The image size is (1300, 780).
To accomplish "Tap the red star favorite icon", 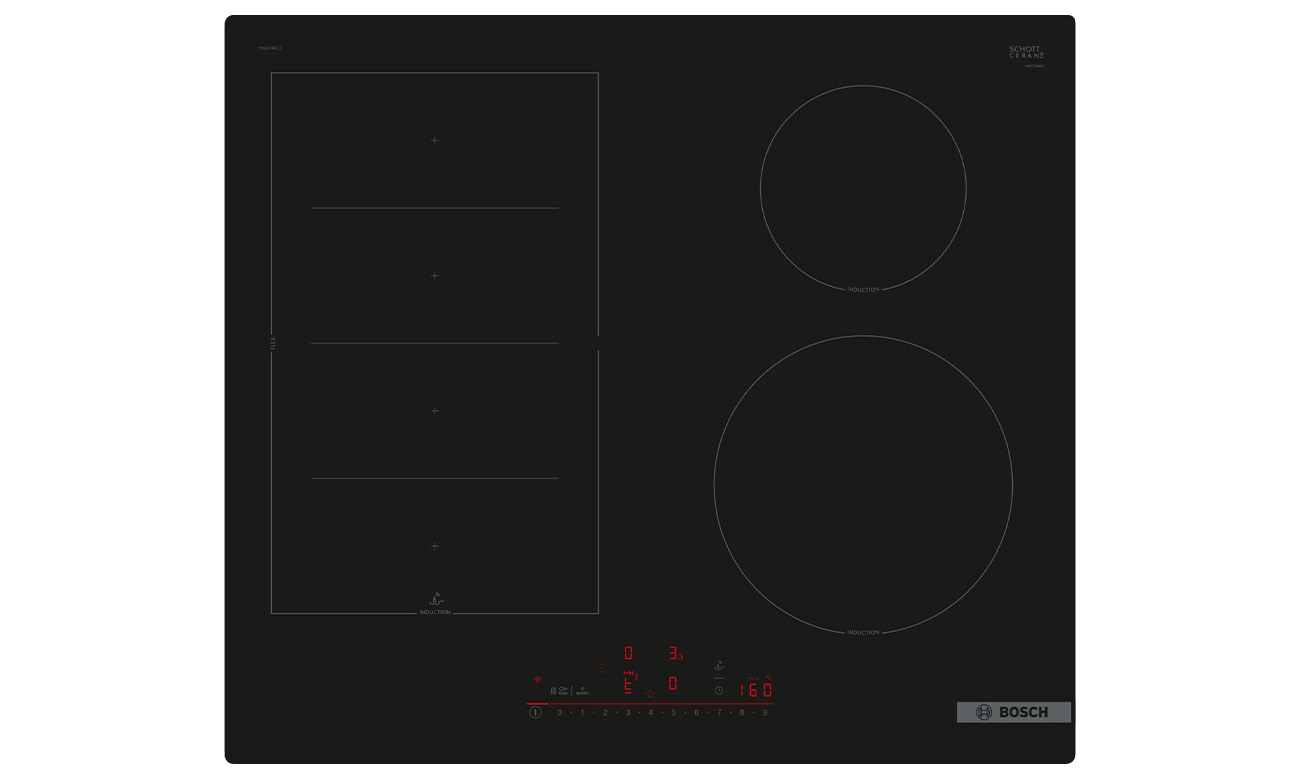I will 650,693.
